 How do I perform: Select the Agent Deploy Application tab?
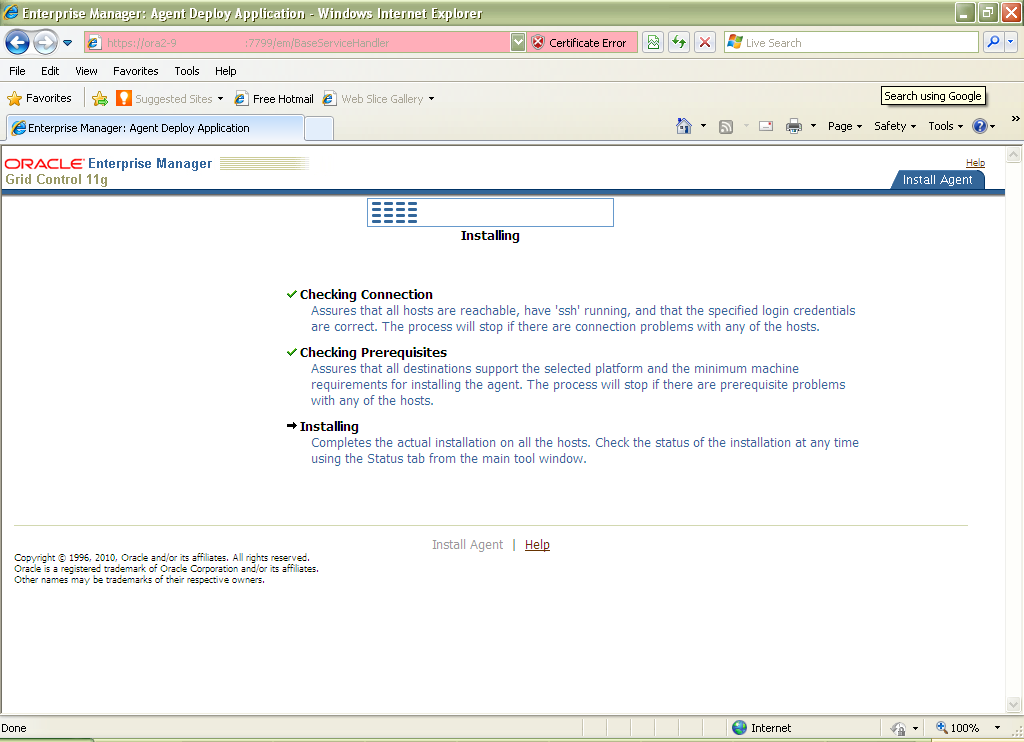coord(154,128)
